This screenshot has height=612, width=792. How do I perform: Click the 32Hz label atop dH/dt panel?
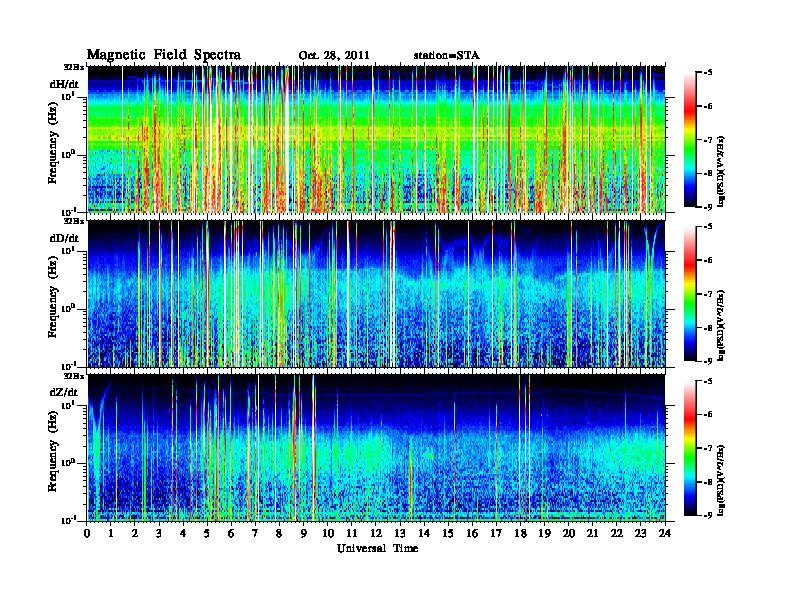pyautogui.click(x=74, y=67)
